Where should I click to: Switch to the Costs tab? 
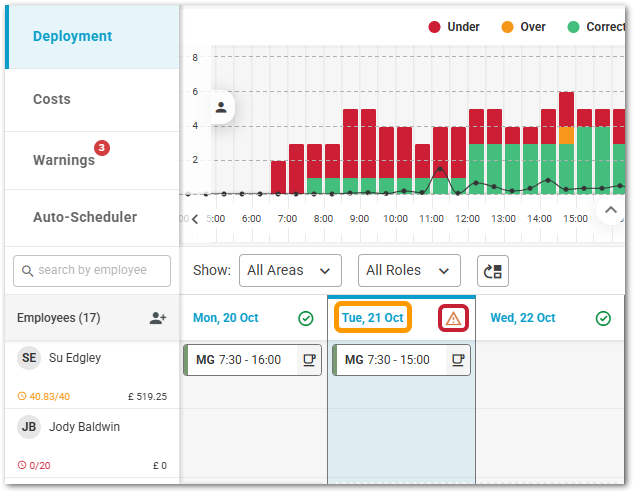[52, 99]
